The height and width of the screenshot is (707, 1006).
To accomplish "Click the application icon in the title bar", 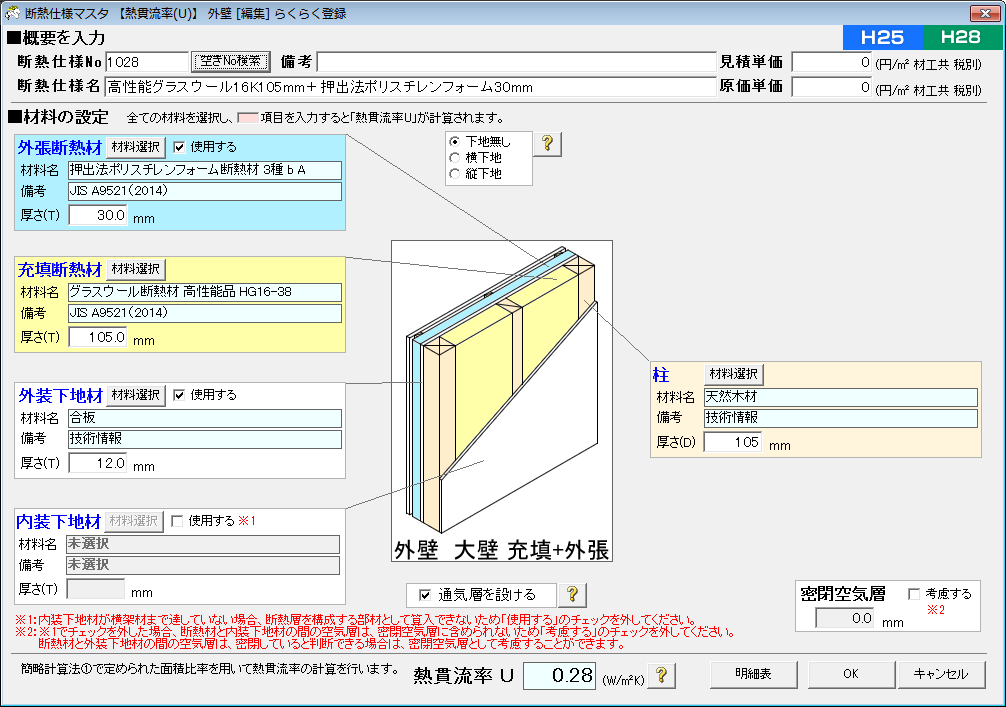I will tap(12, 13).
